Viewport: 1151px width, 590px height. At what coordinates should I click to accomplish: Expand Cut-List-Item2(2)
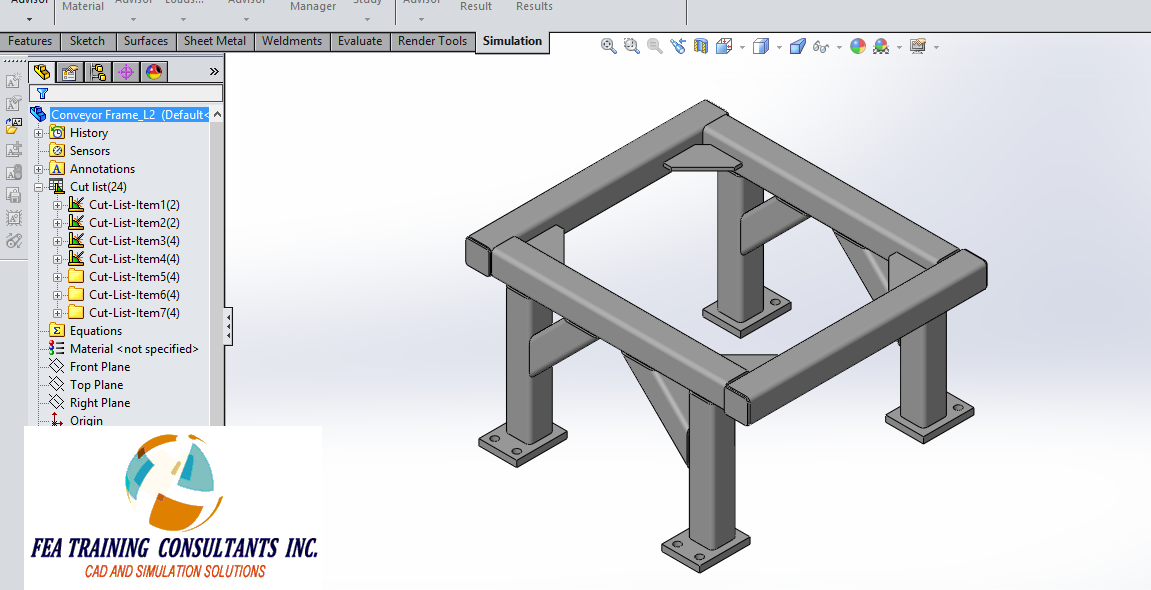(57, 223)
